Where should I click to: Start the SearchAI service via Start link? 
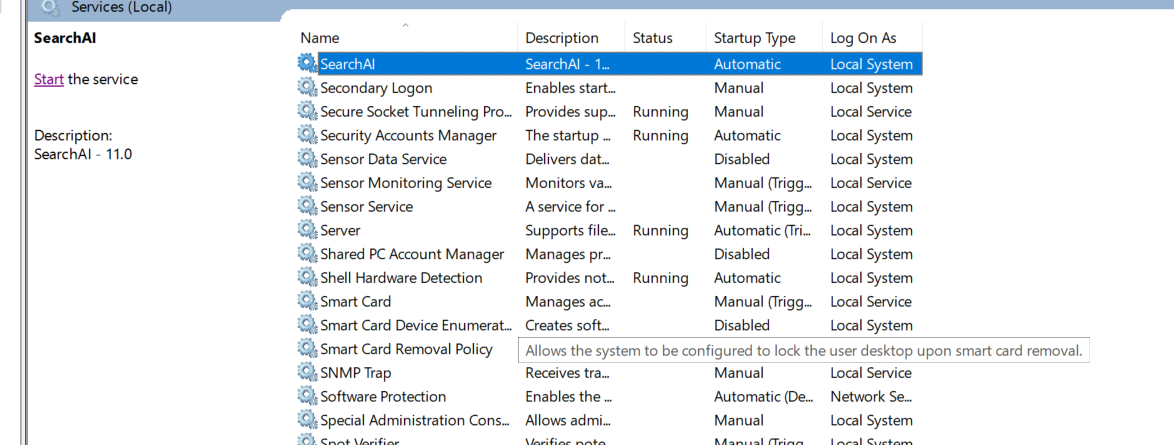pos(49,79)
